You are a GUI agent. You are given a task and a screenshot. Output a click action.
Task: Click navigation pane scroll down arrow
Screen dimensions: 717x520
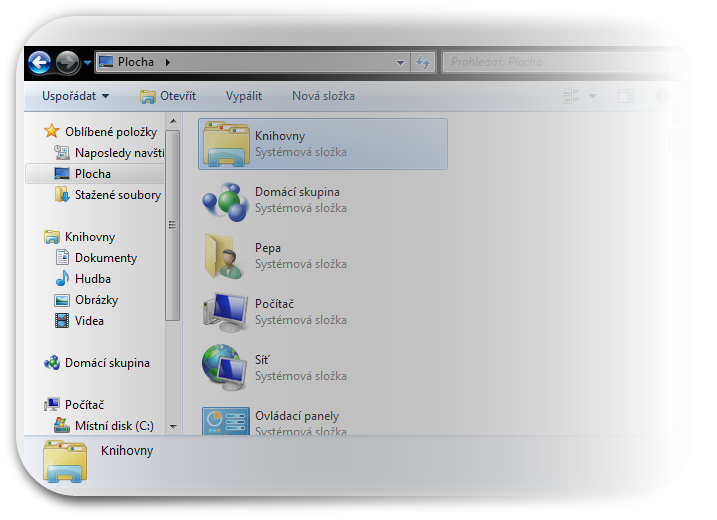pos(173,427)
